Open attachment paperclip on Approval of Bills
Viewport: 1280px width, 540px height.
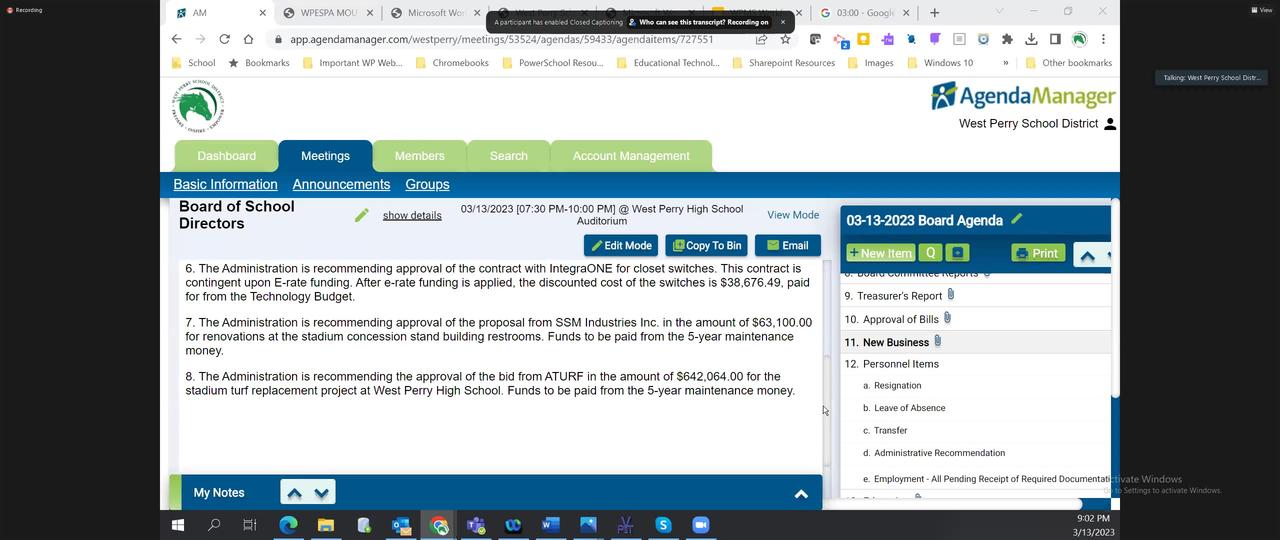(947, 318)
